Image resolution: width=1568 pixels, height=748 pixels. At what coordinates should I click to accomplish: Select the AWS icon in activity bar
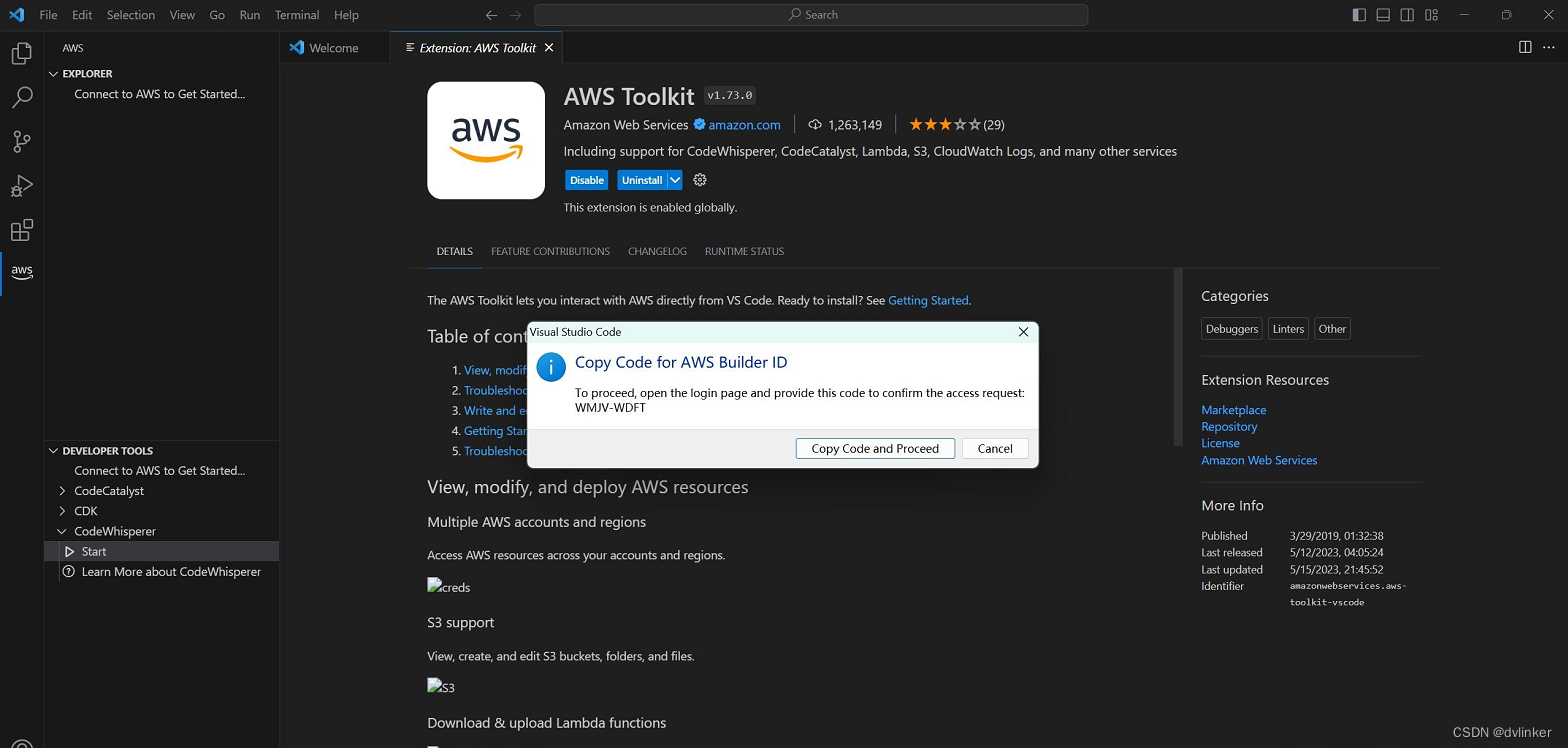click(x=21, y=272)
